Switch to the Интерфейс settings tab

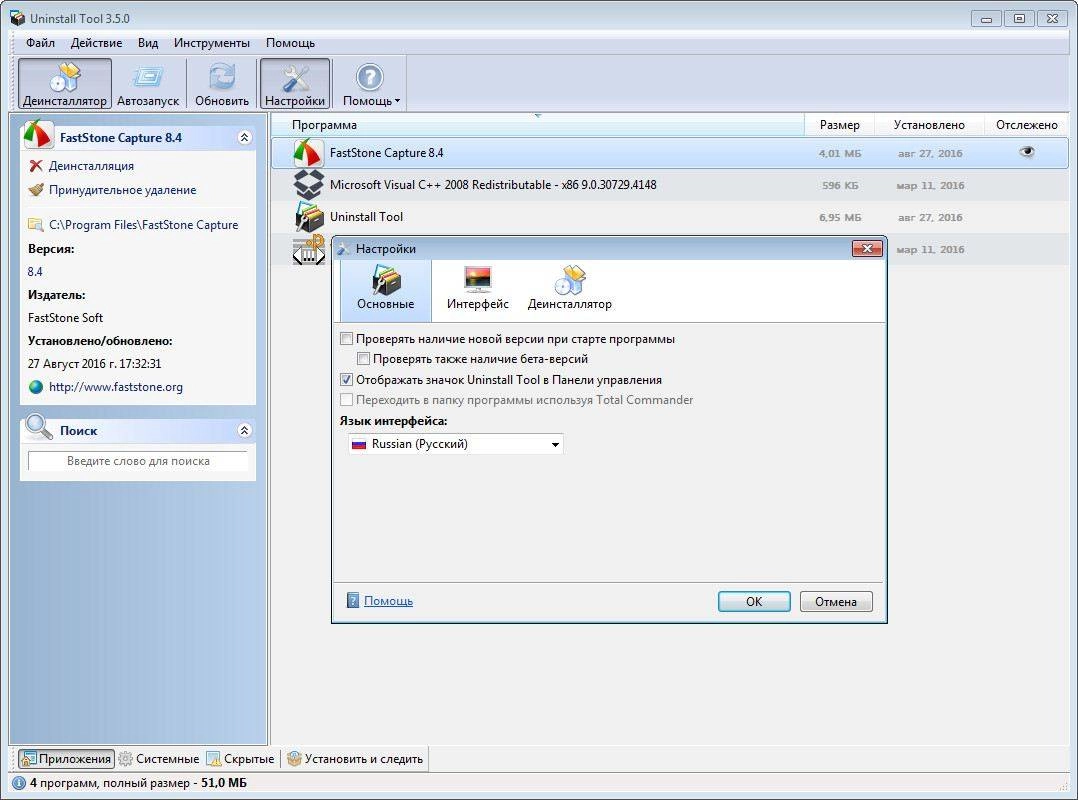click(x=477, y=290)
